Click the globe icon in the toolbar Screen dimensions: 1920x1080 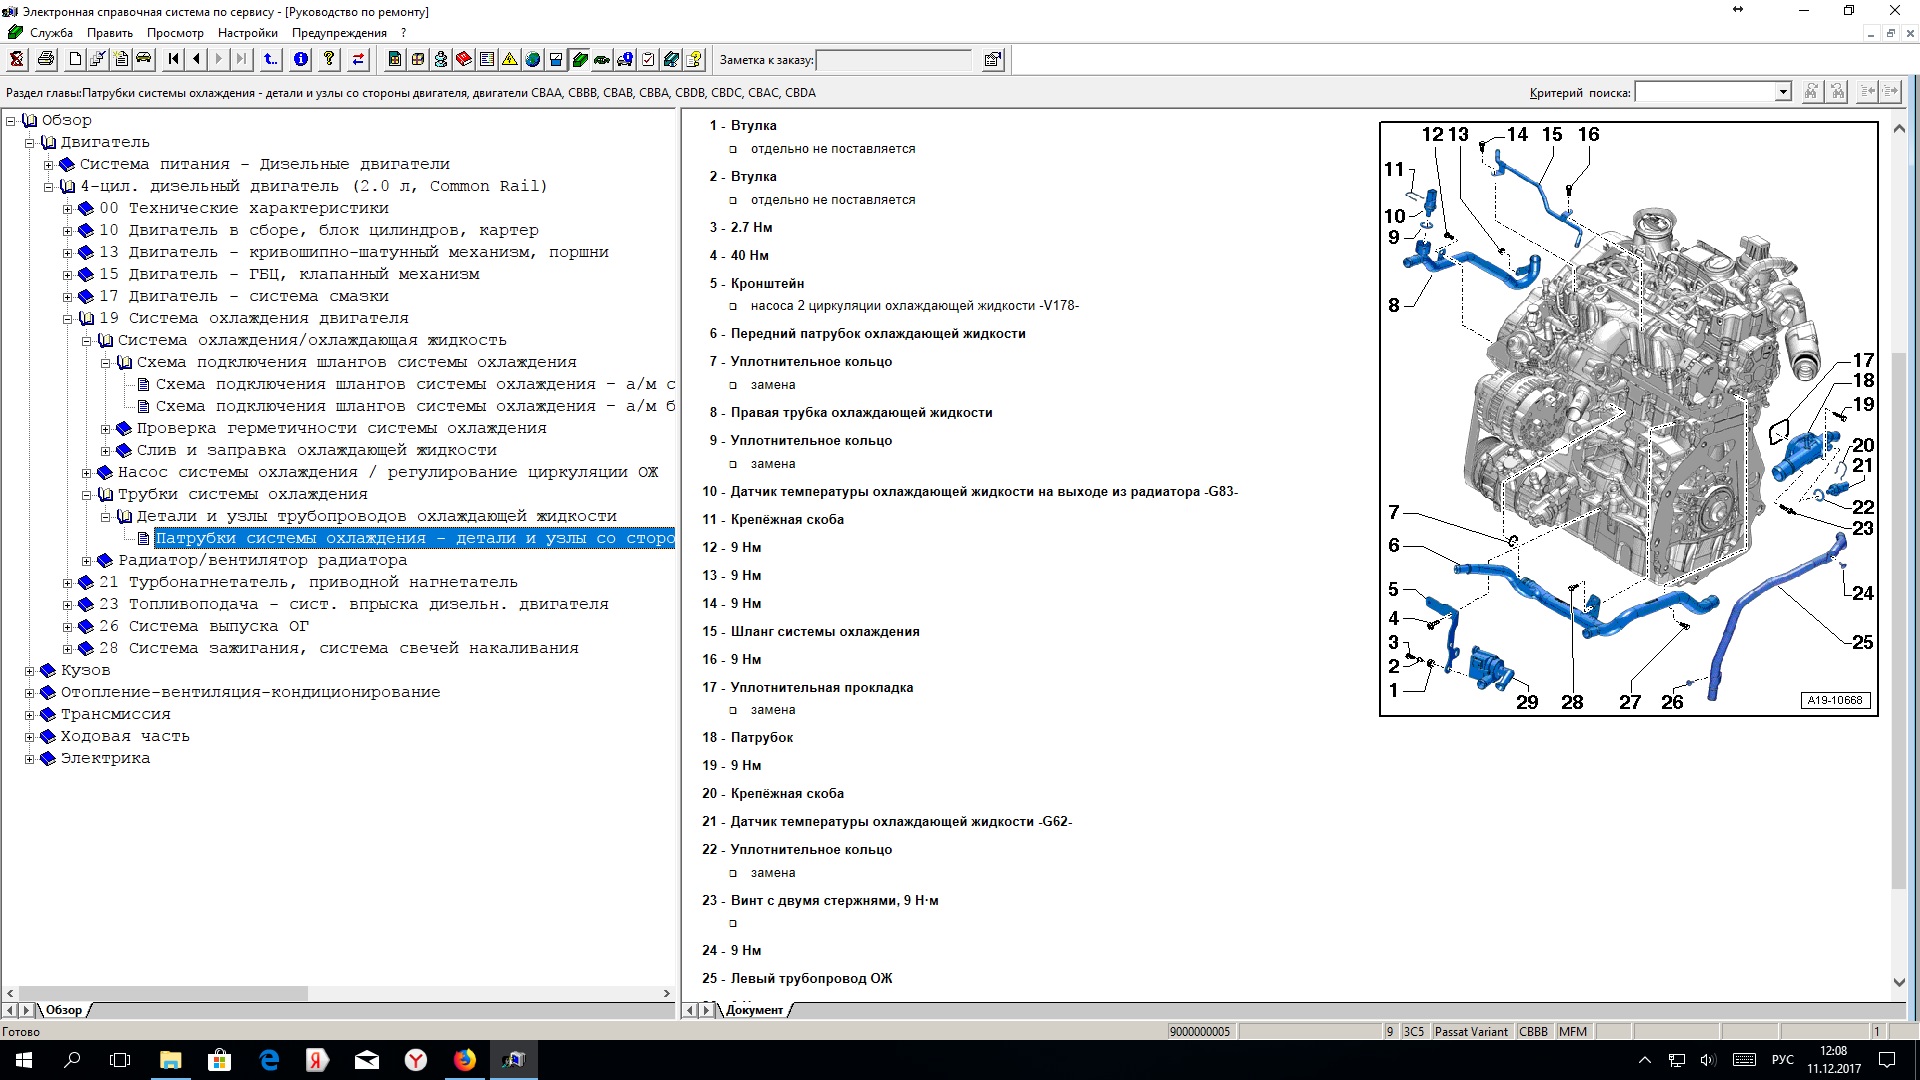tap(533, 60)
